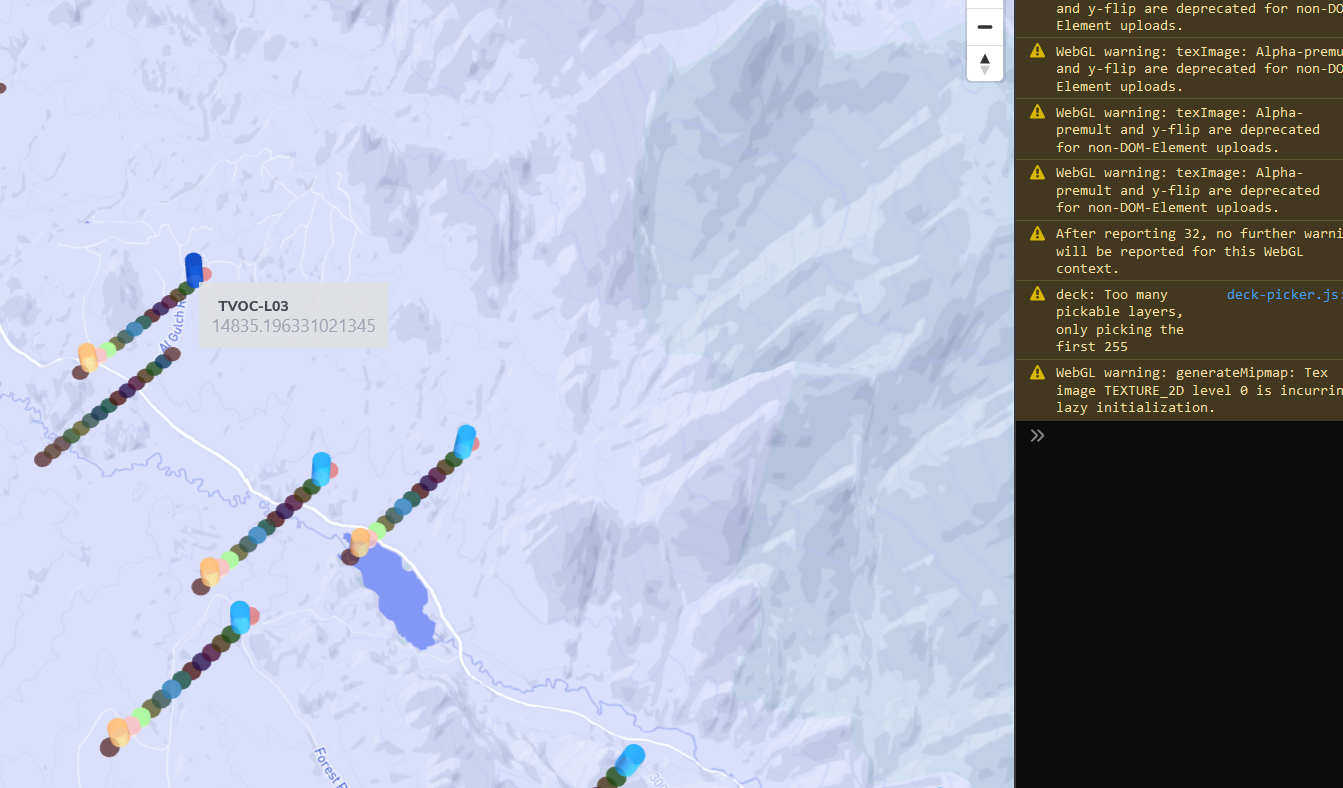Pick the dark blue column marker beside TVOC-L03 tooltip

tap(194, 270)
